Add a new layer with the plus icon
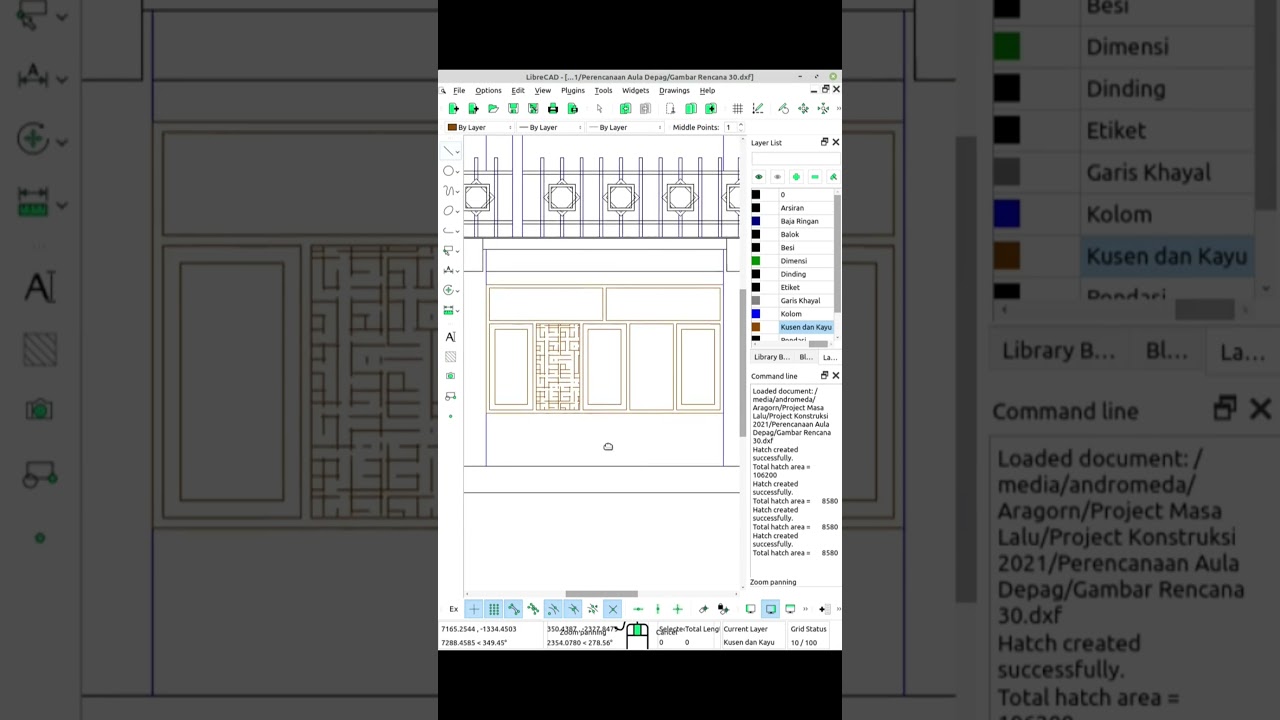The width and height of the screenshot is (1280, 720). point(796,177)
